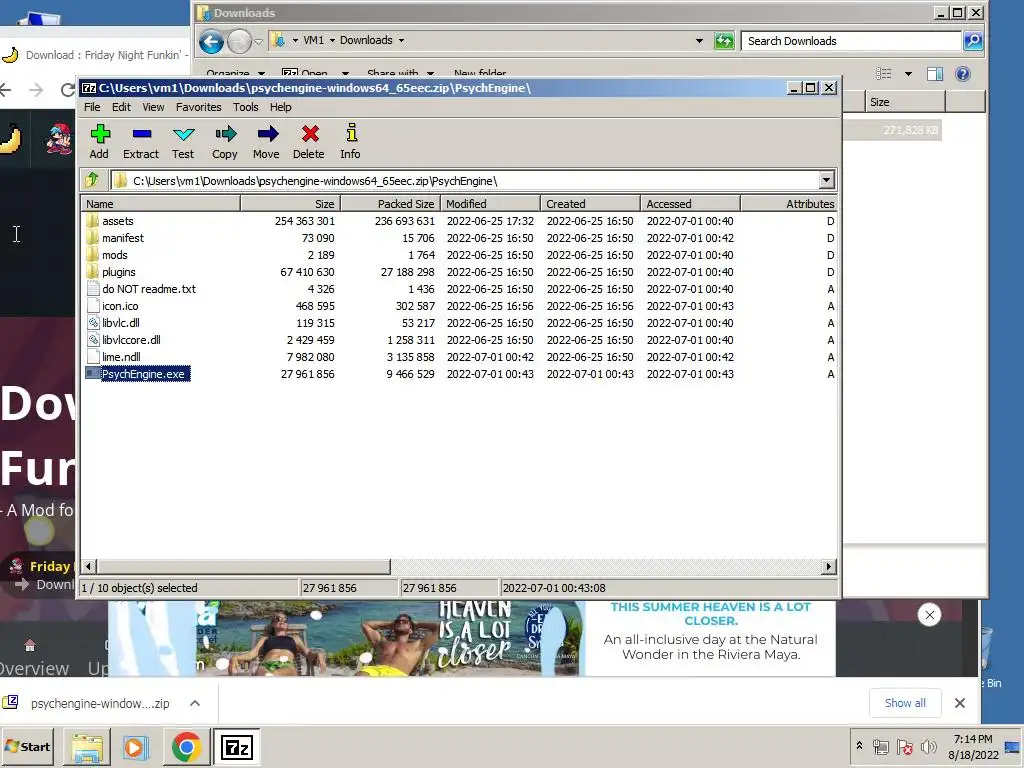Sort by Modified column header
This screenshot has width=1024, height=768.
pyautogui.click(x=490, y=204)
